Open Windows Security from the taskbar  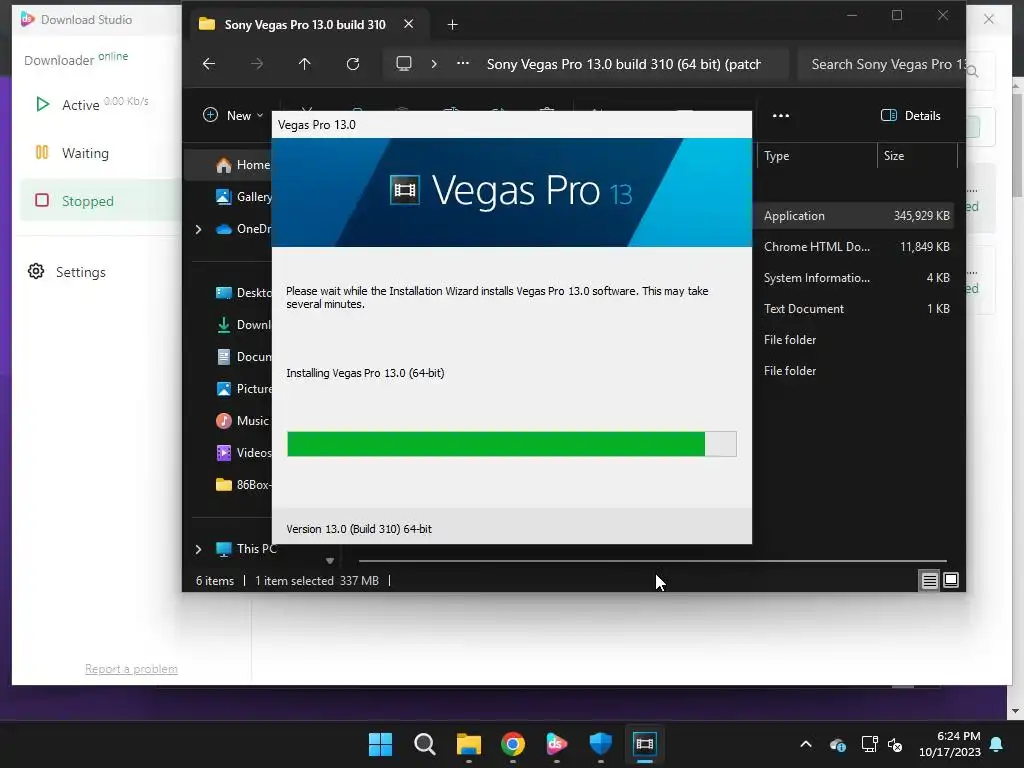[601, 744]
